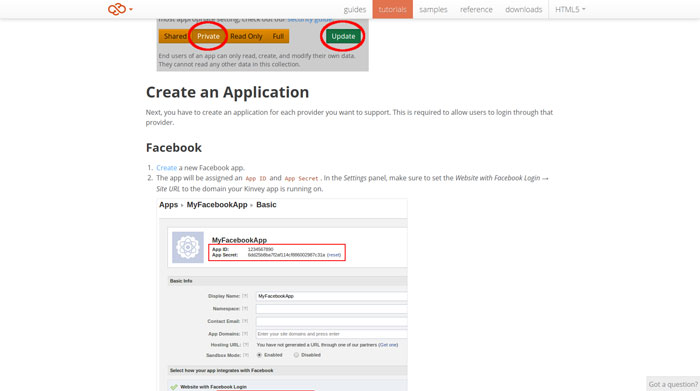Select the Full permission button

(278, 36)
